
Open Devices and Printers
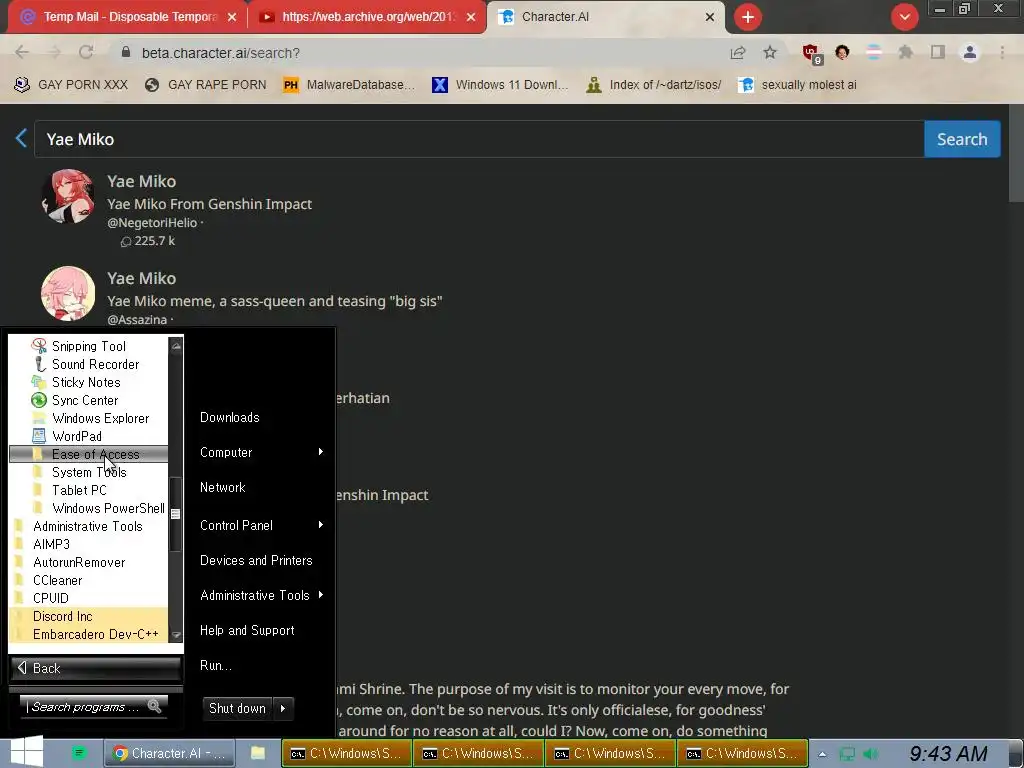(256, 560)
